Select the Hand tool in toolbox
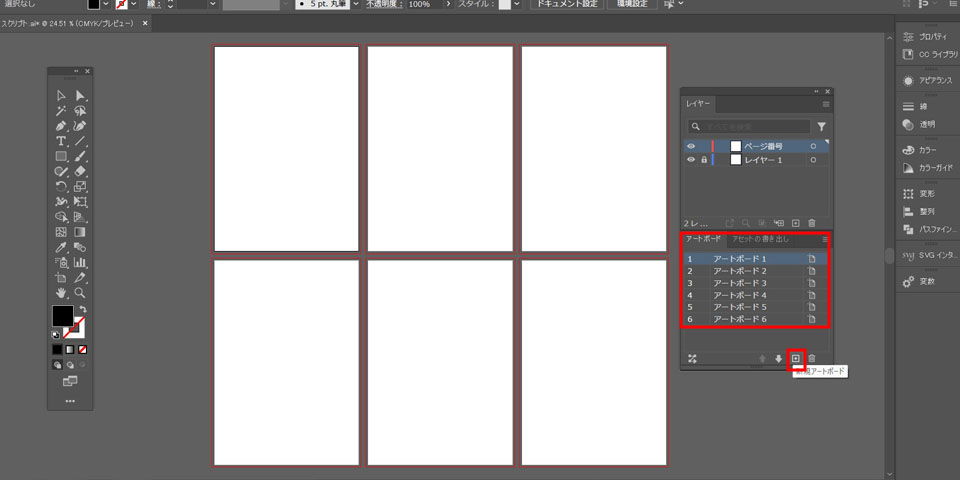 pos(61,293)
